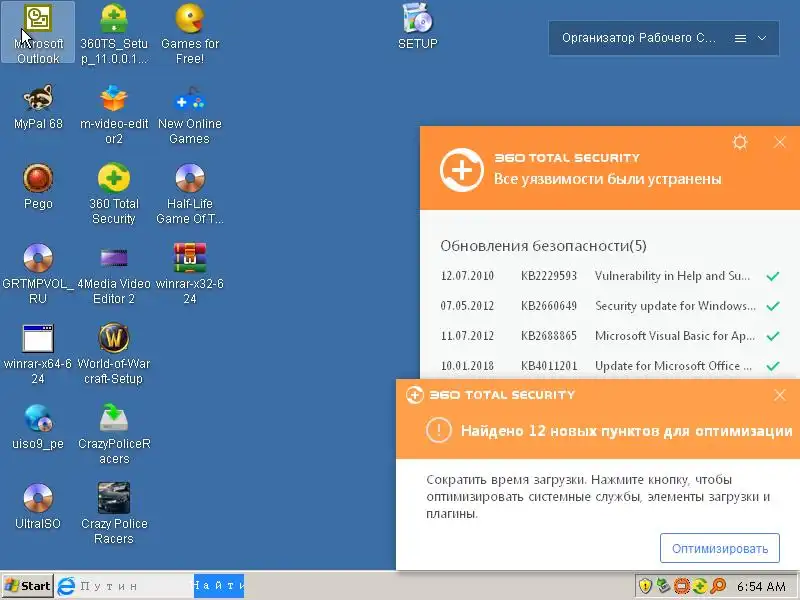The image size is (800, 600).
Task: Open the Организатор Рабочего Стола hamburger menu
Action: click(x=740, y=38)
